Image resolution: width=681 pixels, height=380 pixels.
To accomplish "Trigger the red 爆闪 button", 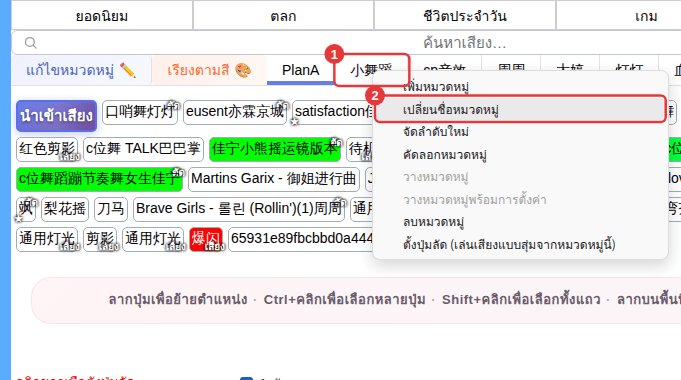I will tap(206, 239).
